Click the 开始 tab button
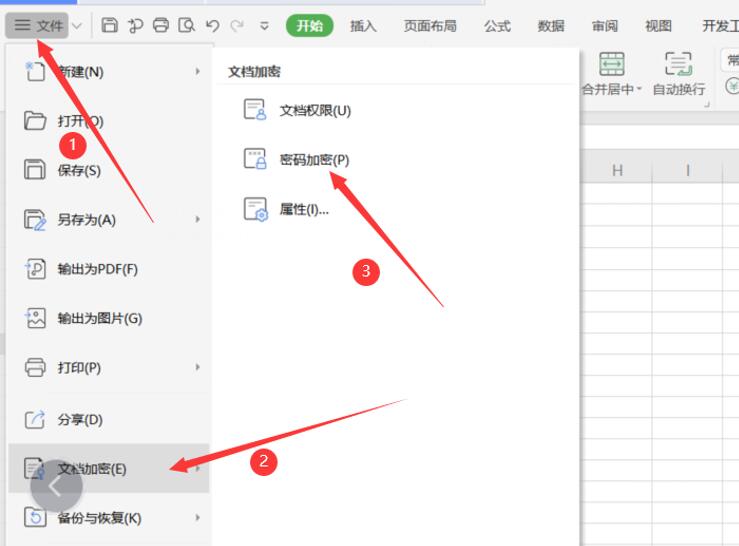The width and height of the screenshot is (739, 546). [x=309, y=26]
